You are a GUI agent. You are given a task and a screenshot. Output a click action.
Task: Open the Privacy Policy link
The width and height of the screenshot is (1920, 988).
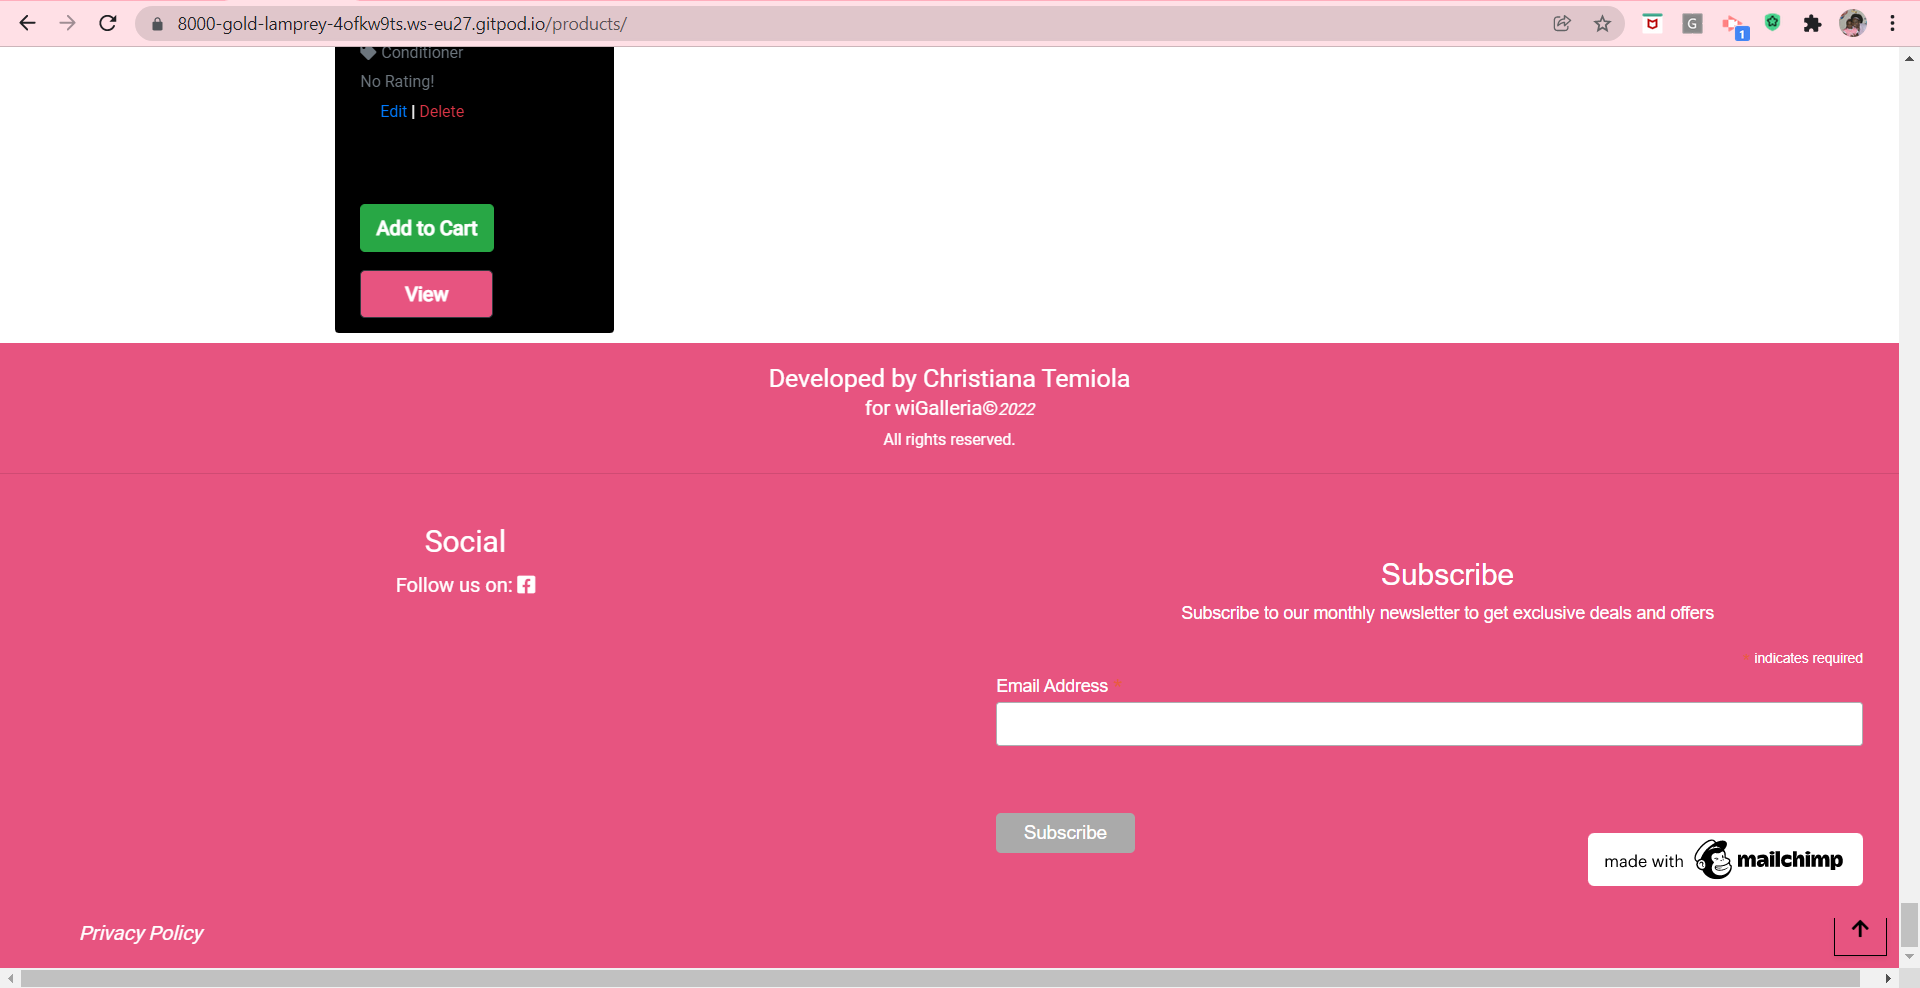tap(141, 933)
